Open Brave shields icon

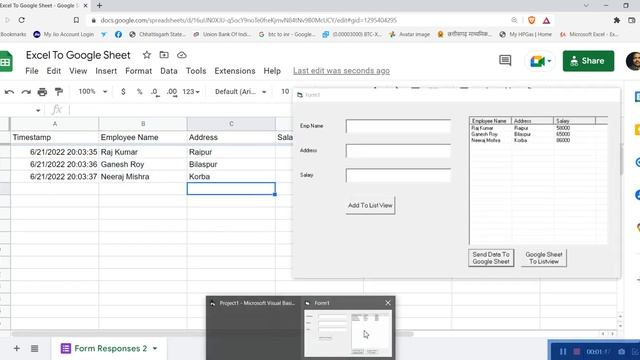click(531, 20)
